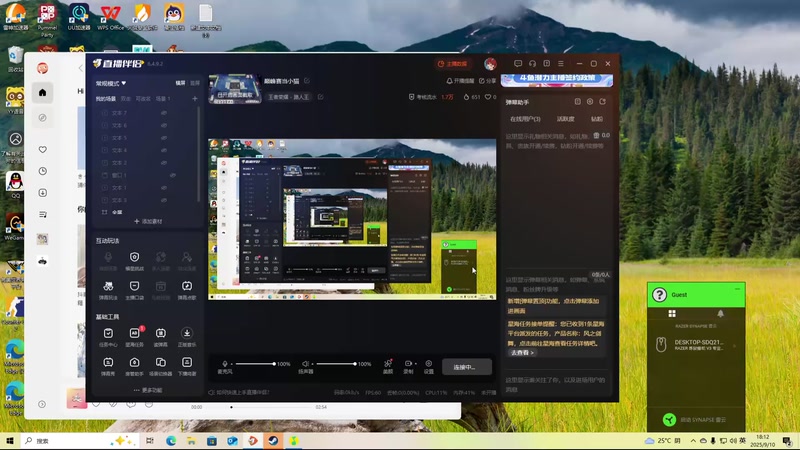Open 设置 settings in bottom control bar

(429, 366)
